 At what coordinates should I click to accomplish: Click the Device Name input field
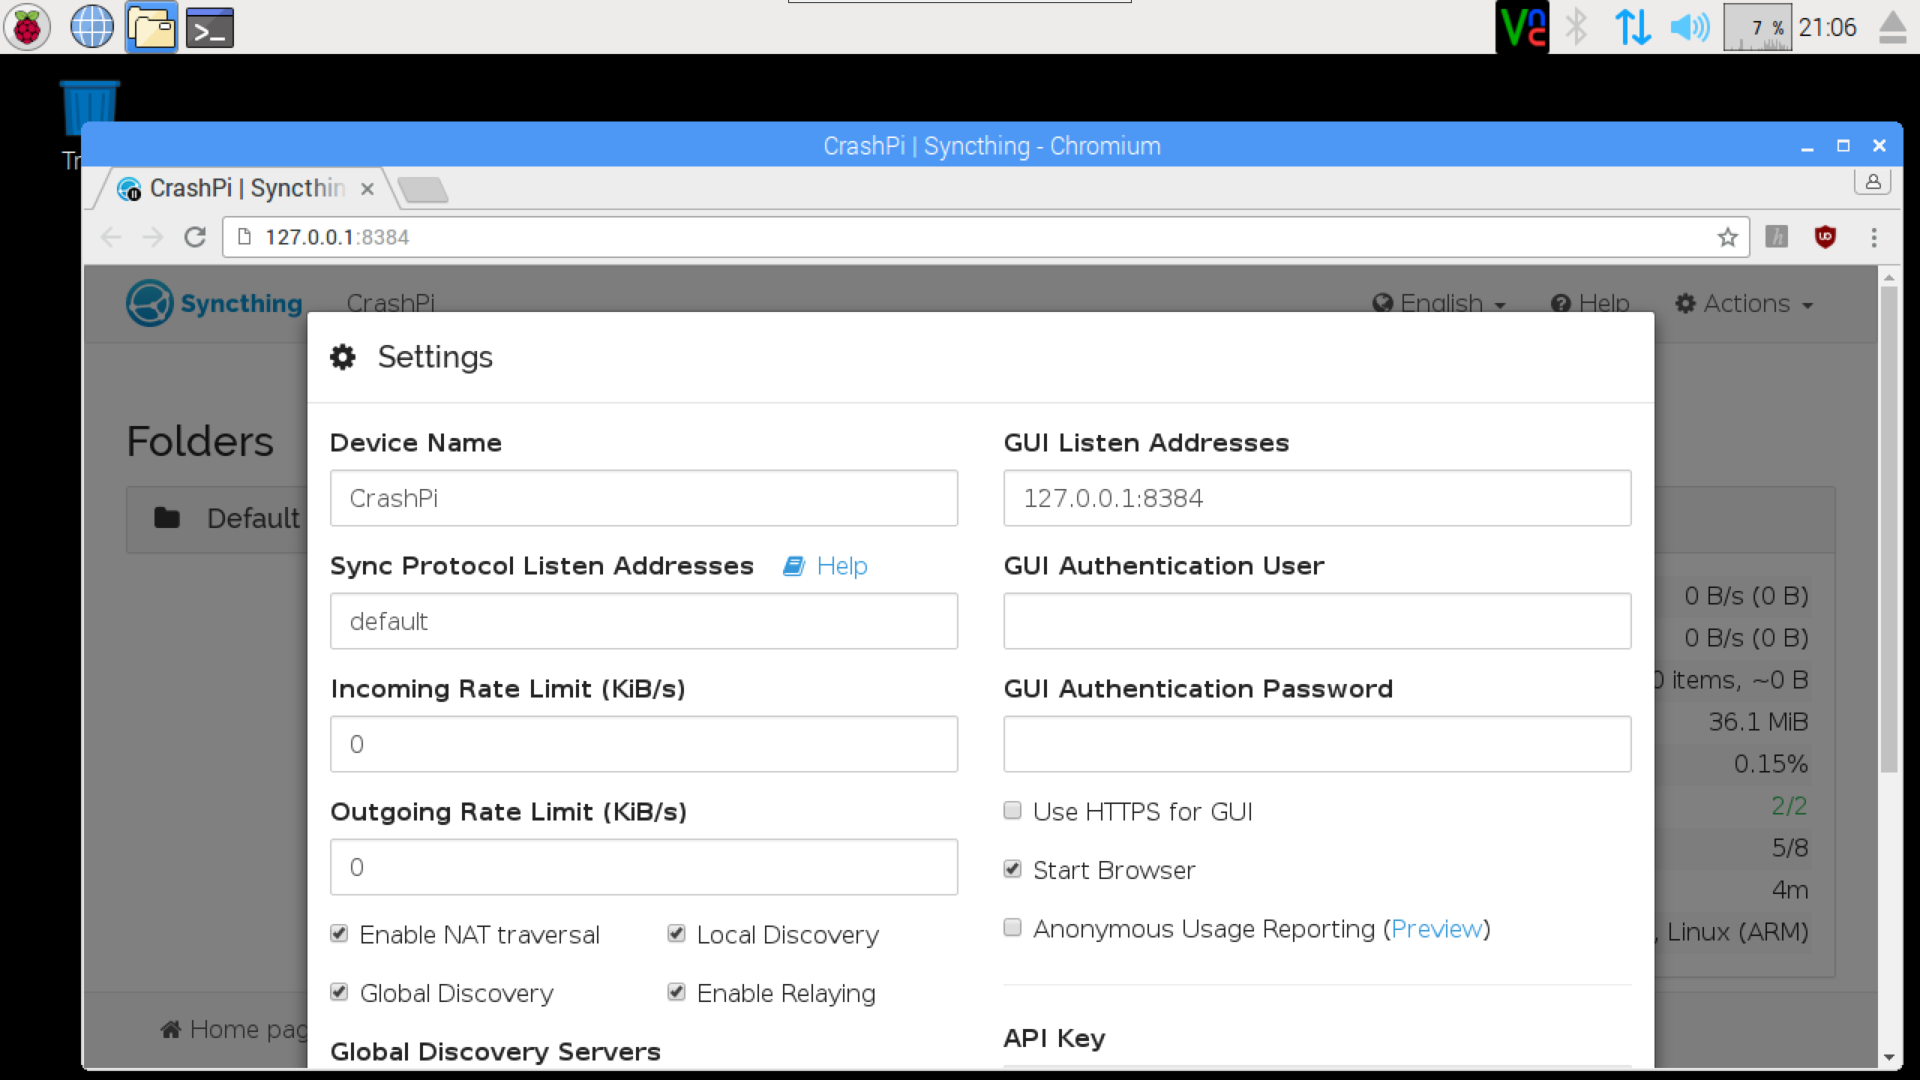click(x=643, y=498)
